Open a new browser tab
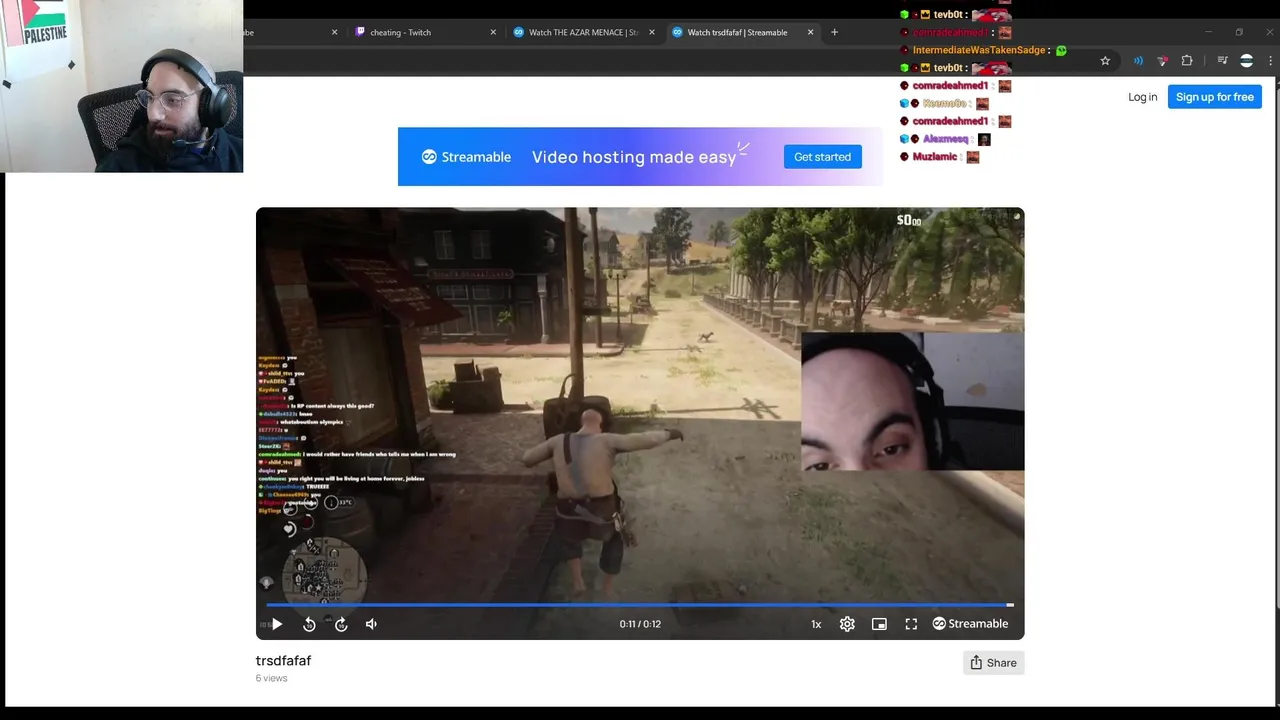The image size is (1280, 720). 834,32
